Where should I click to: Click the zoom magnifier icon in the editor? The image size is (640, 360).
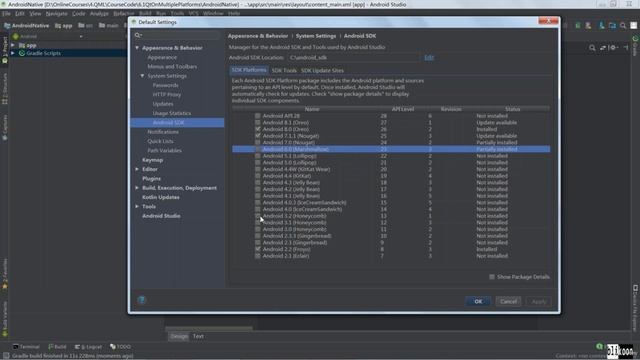(x=592, y=48)
